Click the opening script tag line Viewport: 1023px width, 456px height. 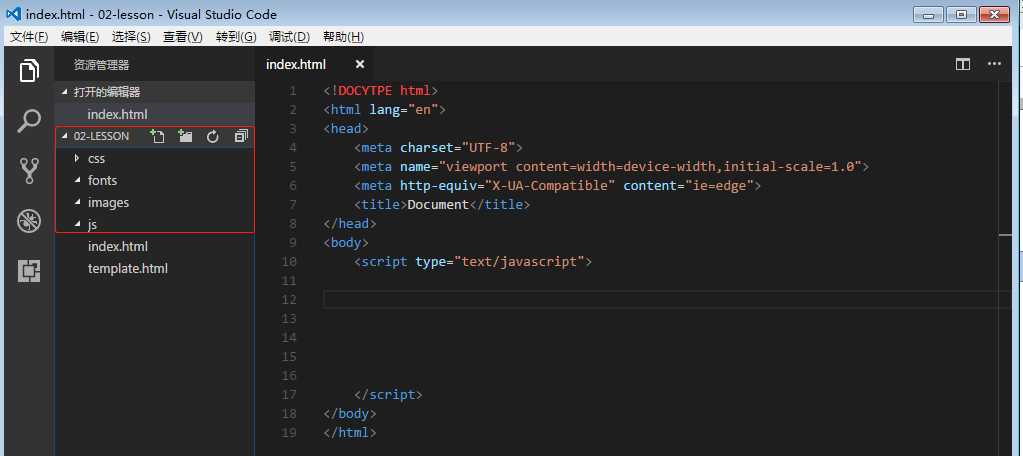(x=473, y=262)
